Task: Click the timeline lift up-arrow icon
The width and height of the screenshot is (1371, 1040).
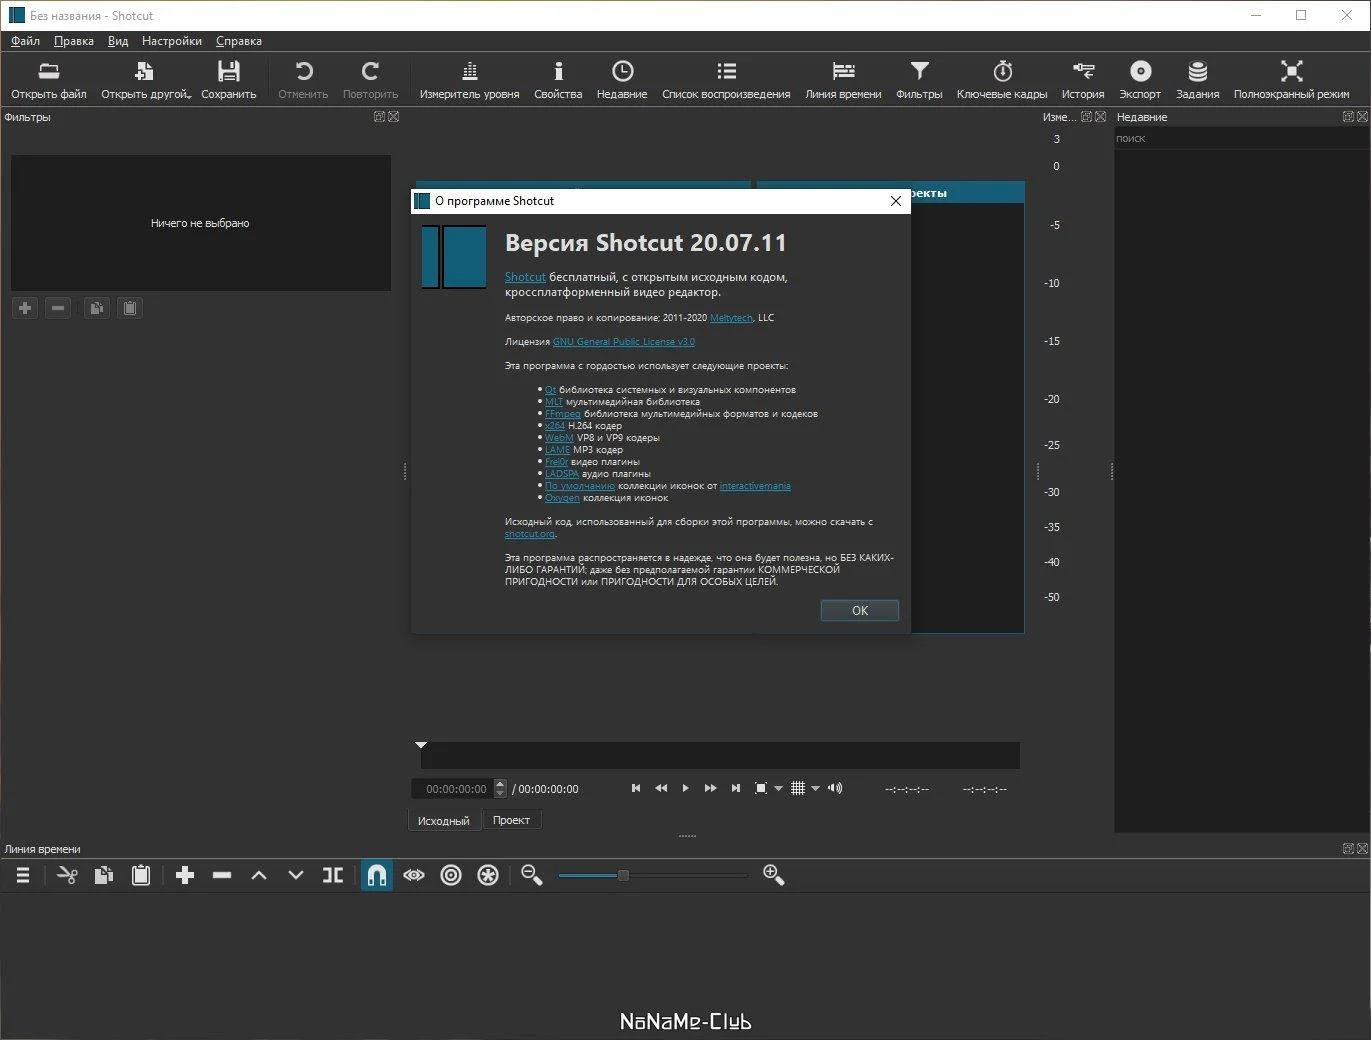Action: (x=259, y=875)
